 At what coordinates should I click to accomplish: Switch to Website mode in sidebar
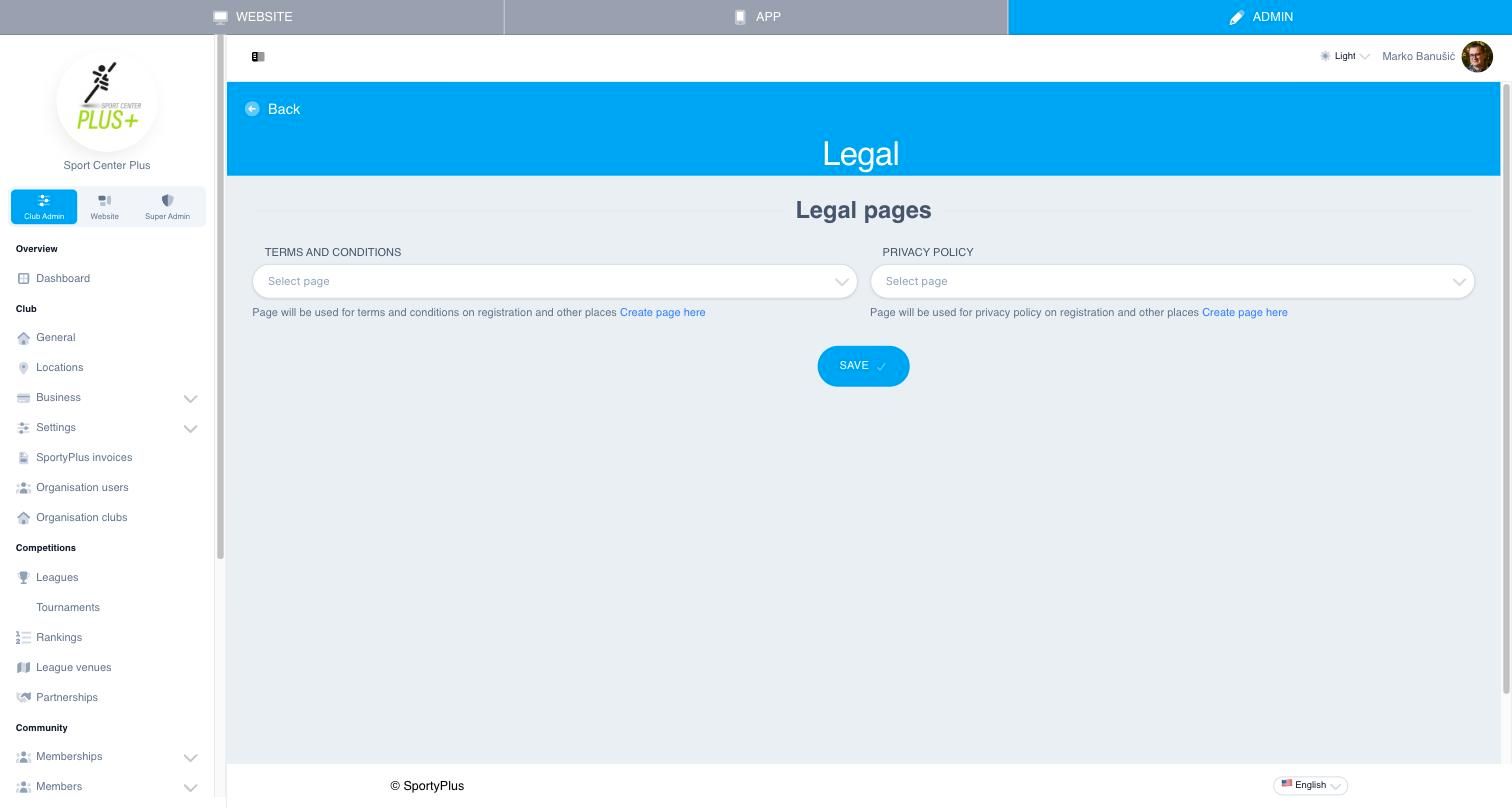point(104,207)
